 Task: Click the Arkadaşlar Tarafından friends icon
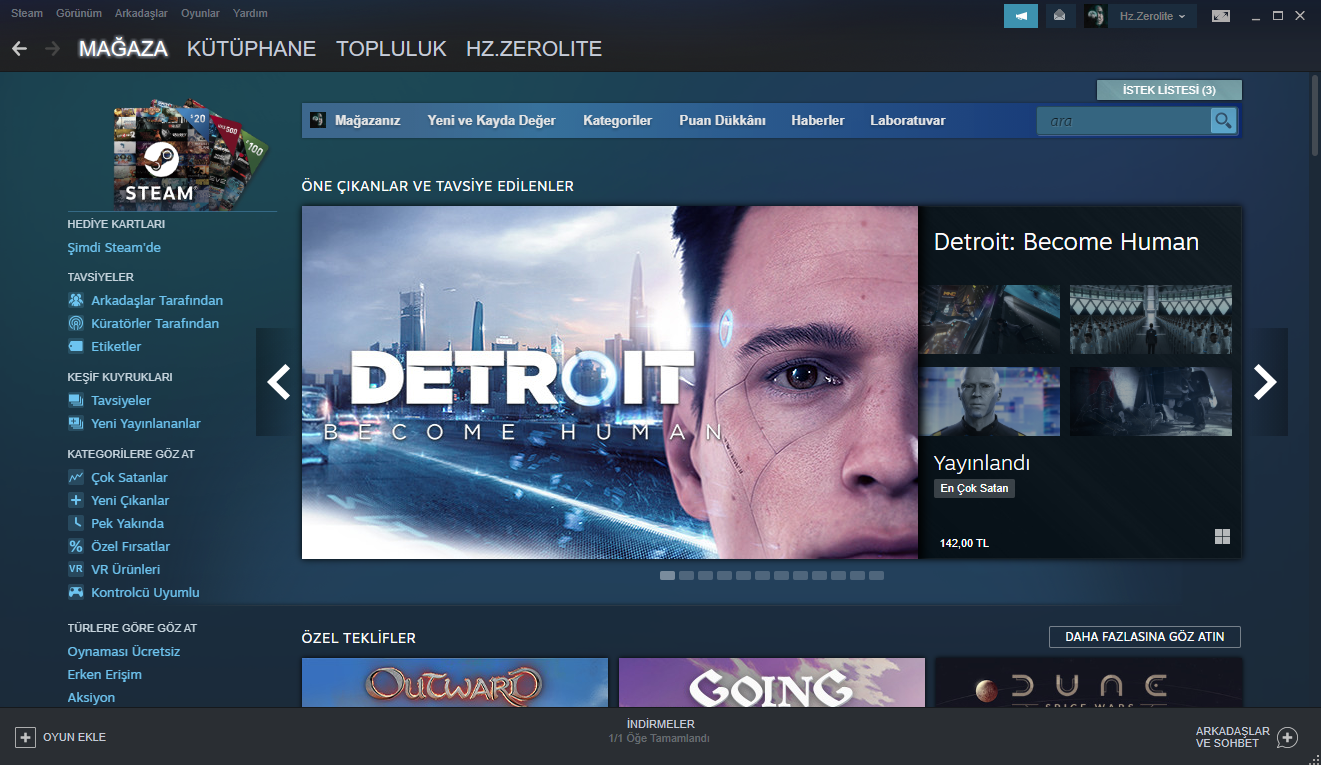[x=76, y=300]
